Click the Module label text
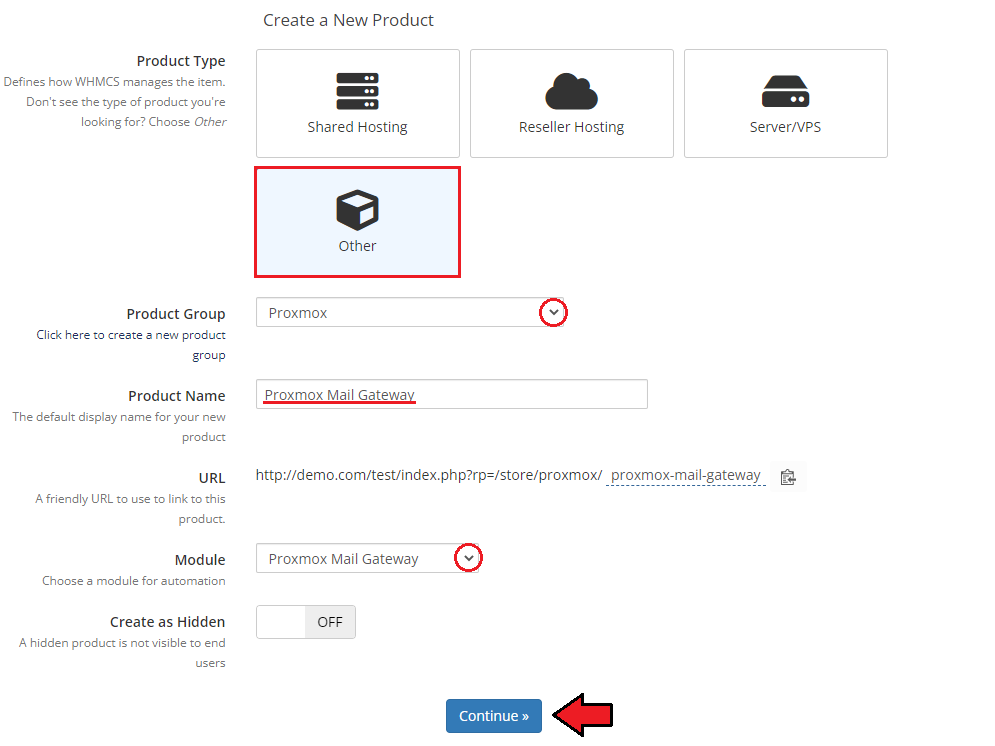This screenshot has width=995, height=746. (200, 560)
